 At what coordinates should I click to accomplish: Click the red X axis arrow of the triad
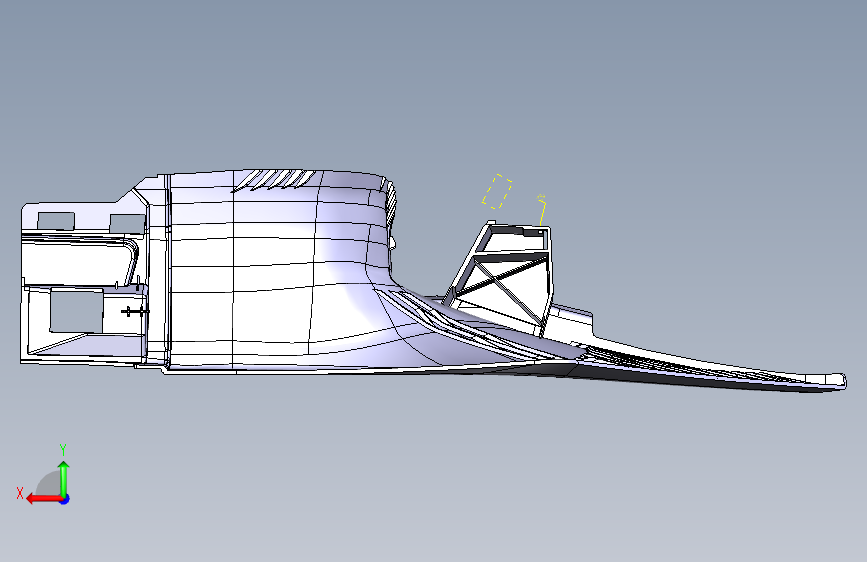(44, 499)
